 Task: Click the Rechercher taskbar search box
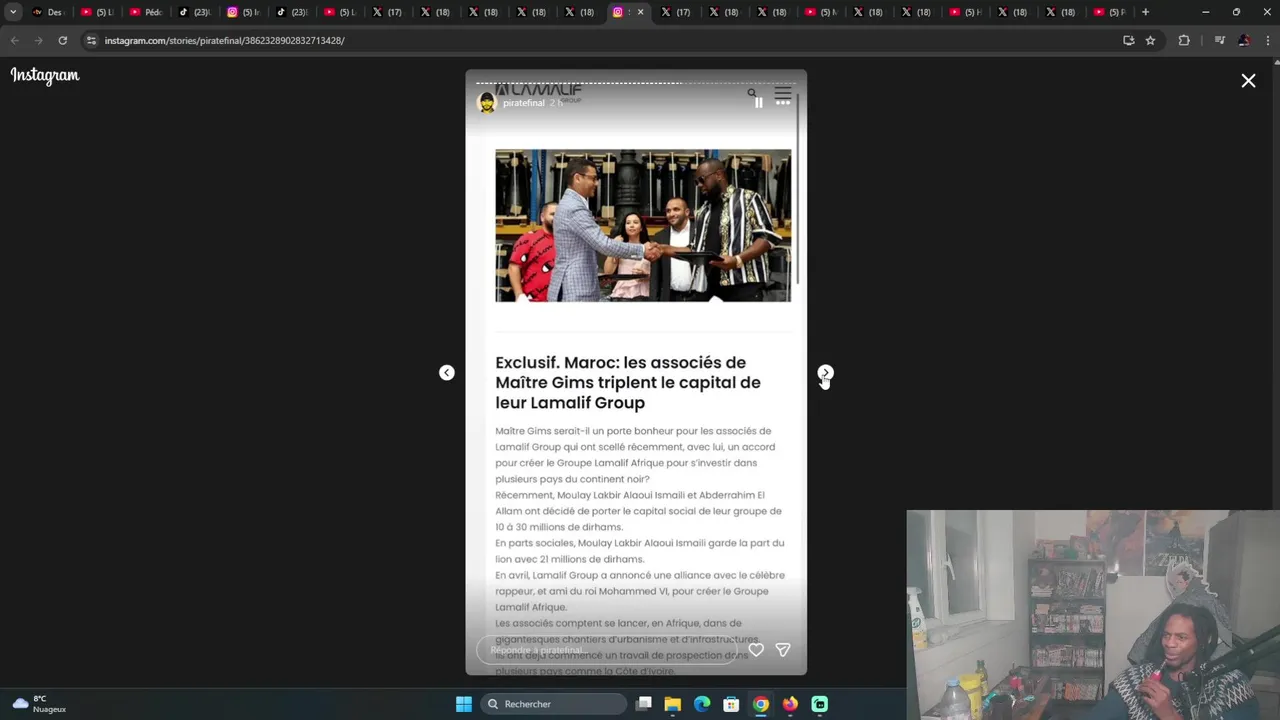click(553, 704)
